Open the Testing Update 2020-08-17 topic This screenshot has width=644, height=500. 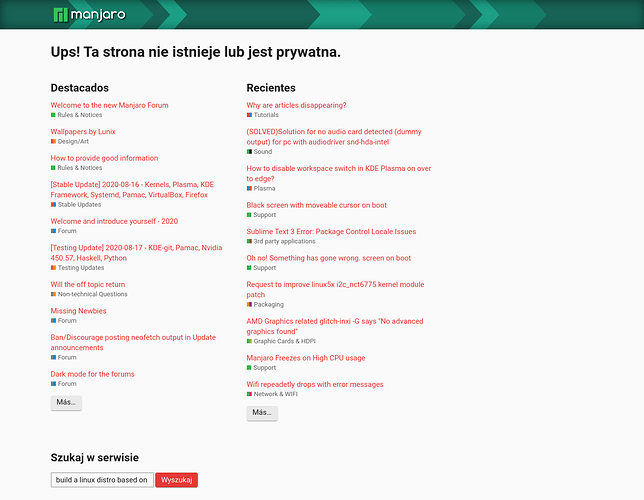point(136,253)
